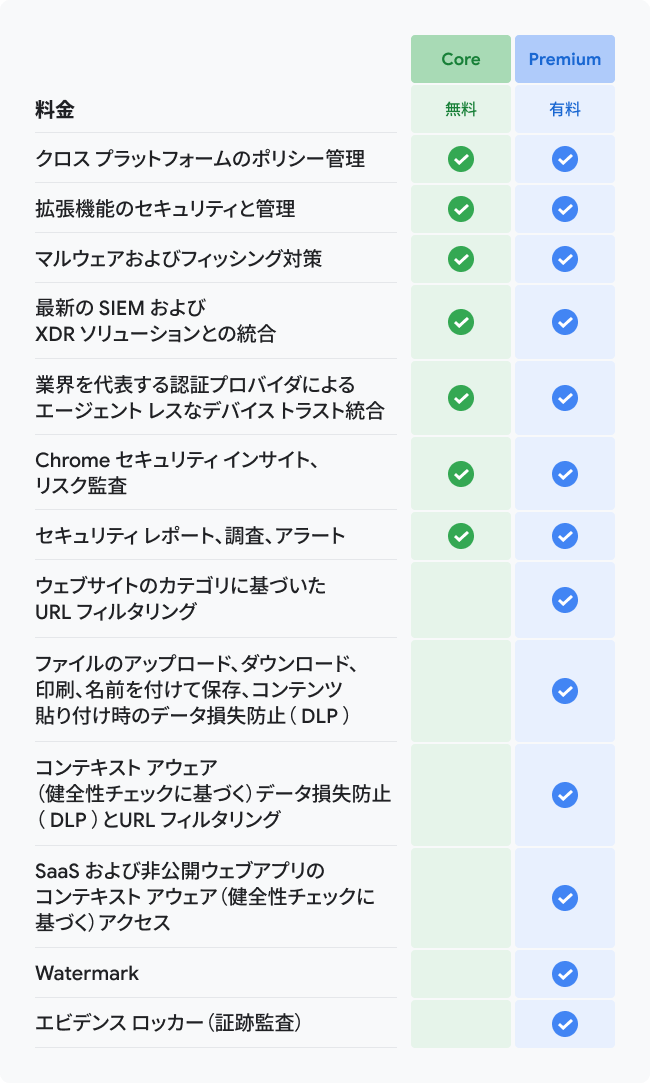Click Premium checkmark for Watermark row
650x1083 pixels.
click(565, 973)
